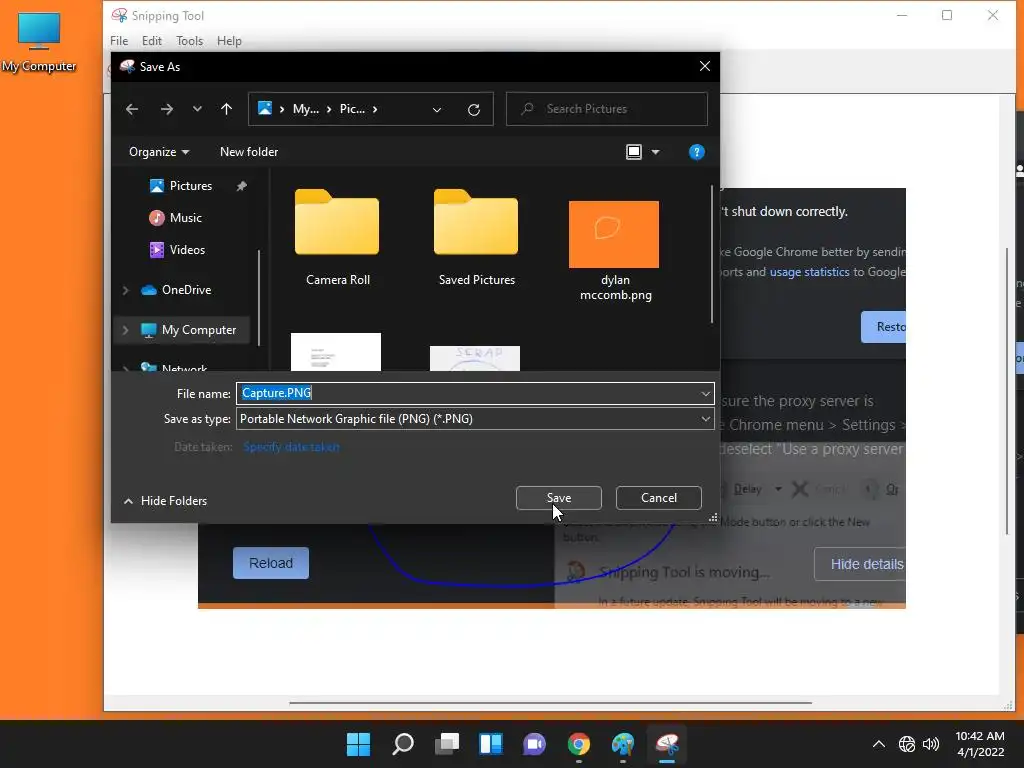Switch to Snipping Tool taskbar icon

click(x=667, y=744)
